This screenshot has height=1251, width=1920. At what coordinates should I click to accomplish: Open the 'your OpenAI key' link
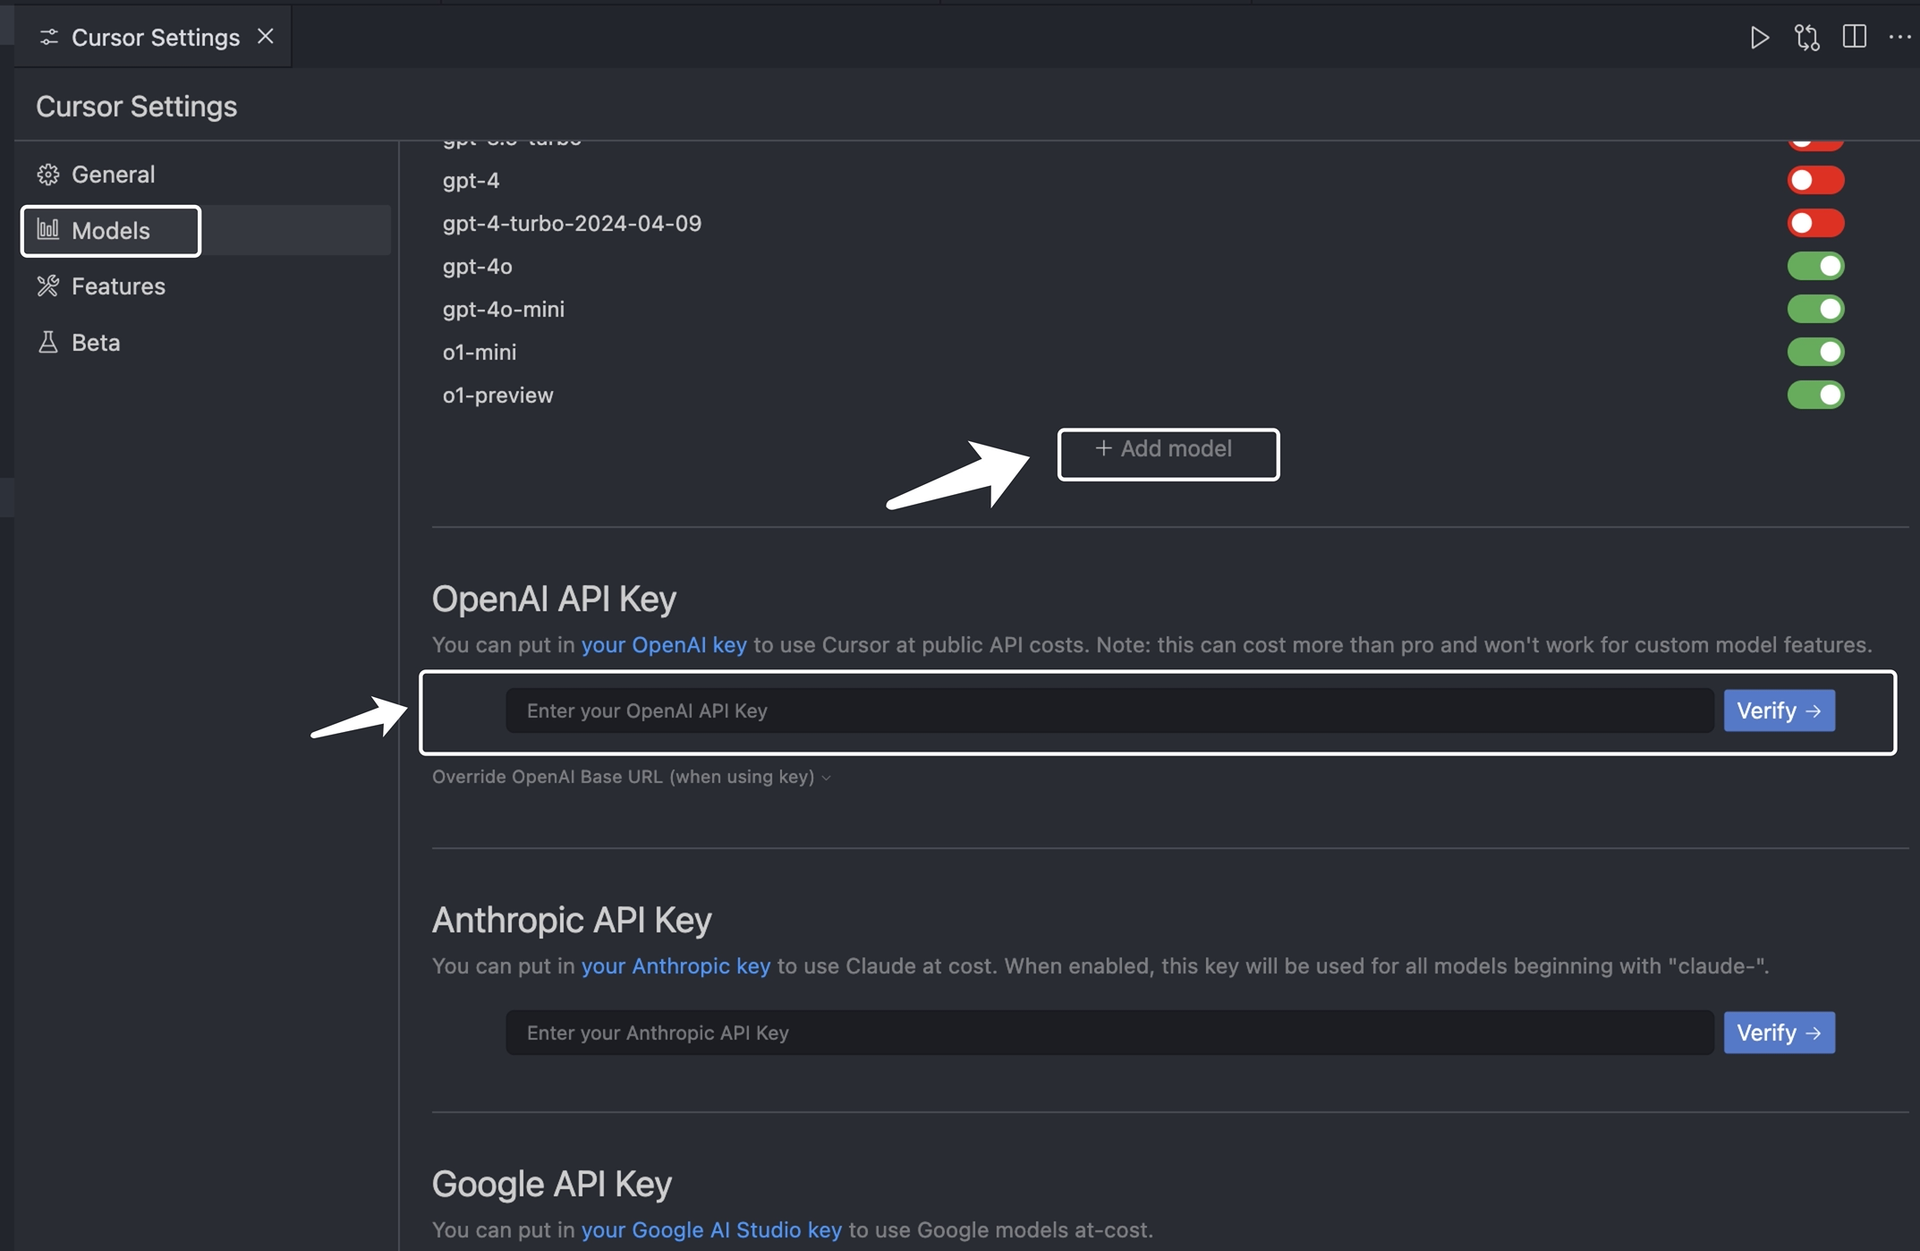coord(664,646)
